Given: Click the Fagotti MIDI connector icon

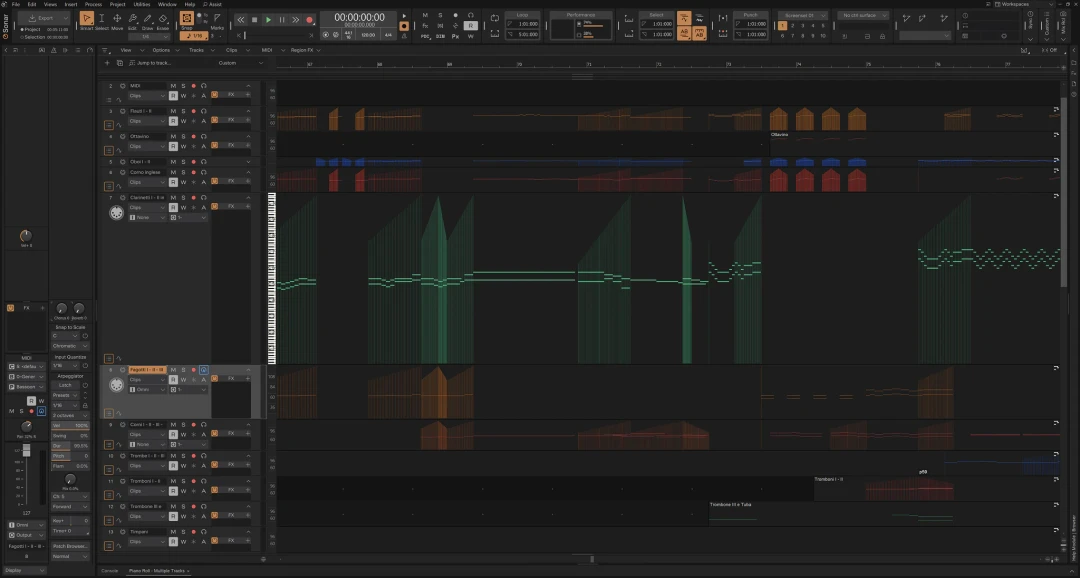Looking at the screenshot, I should (116, 386).
